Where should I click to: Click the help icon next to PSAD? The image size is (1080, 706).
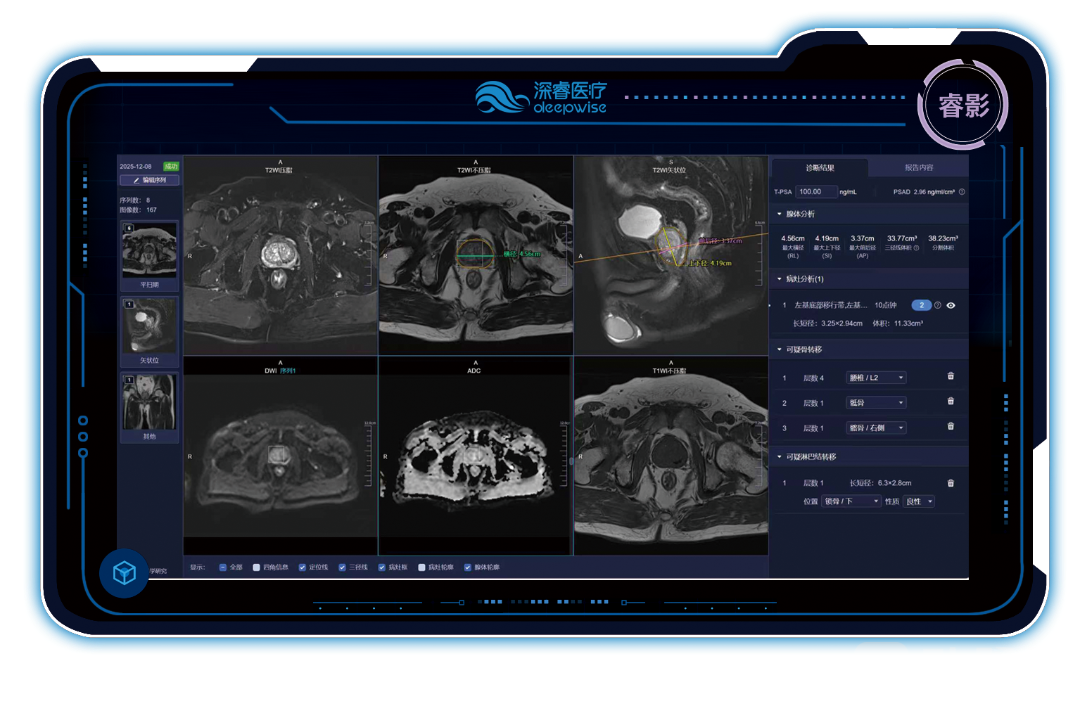coord(962,192)
